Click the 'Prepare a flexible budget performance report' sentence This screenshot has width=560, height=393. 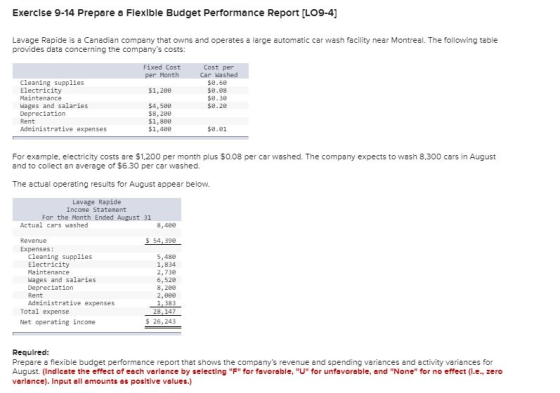click(252, 367)
